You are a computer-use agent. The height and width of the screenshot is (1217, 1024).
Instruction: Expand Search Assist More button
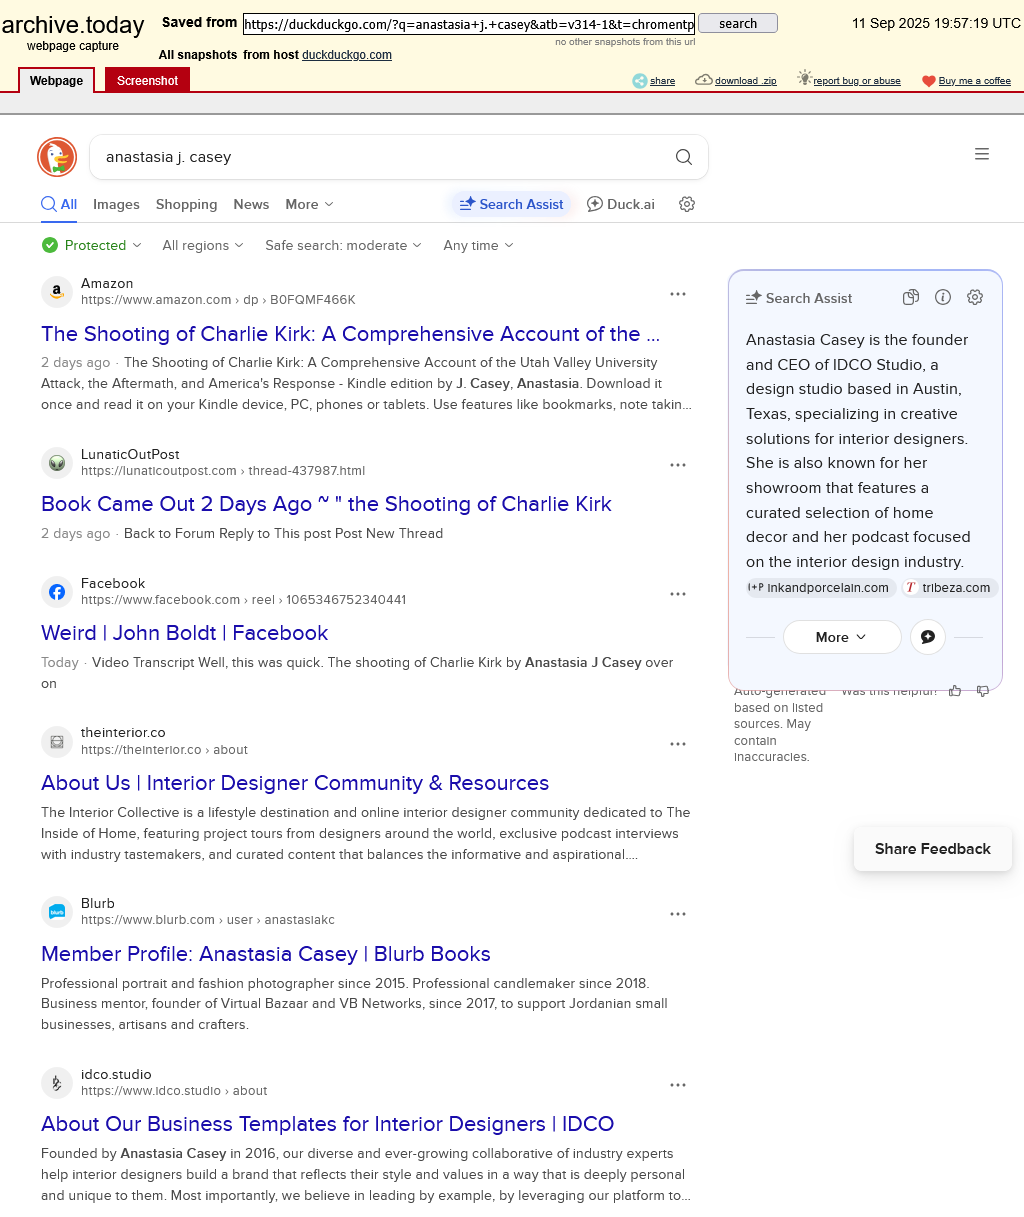pyautogui.click(x=842, y=637)
